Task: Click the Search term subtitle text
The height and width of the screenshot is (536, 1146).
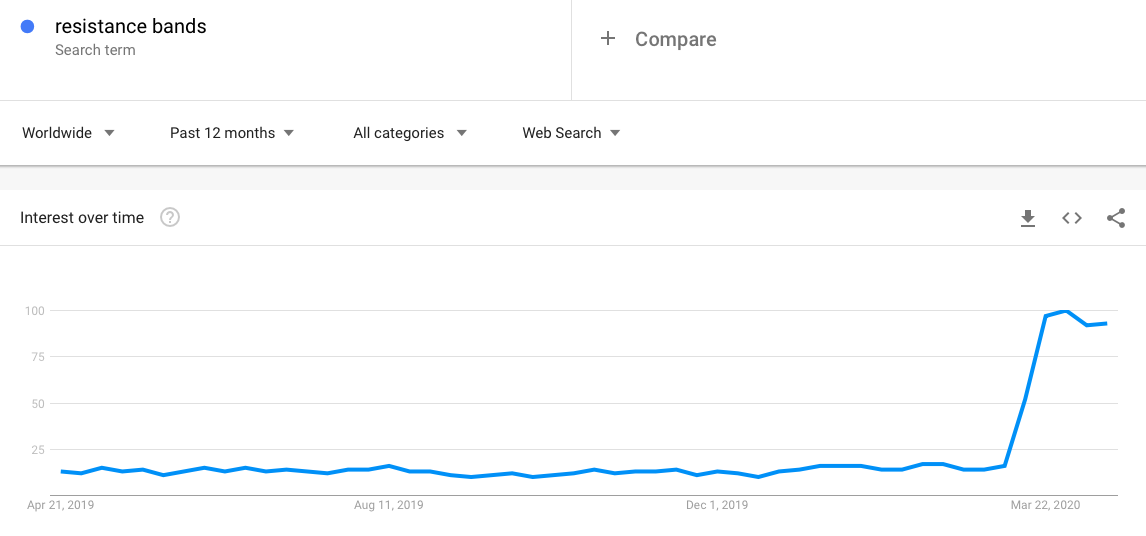Action: point(95,50)
